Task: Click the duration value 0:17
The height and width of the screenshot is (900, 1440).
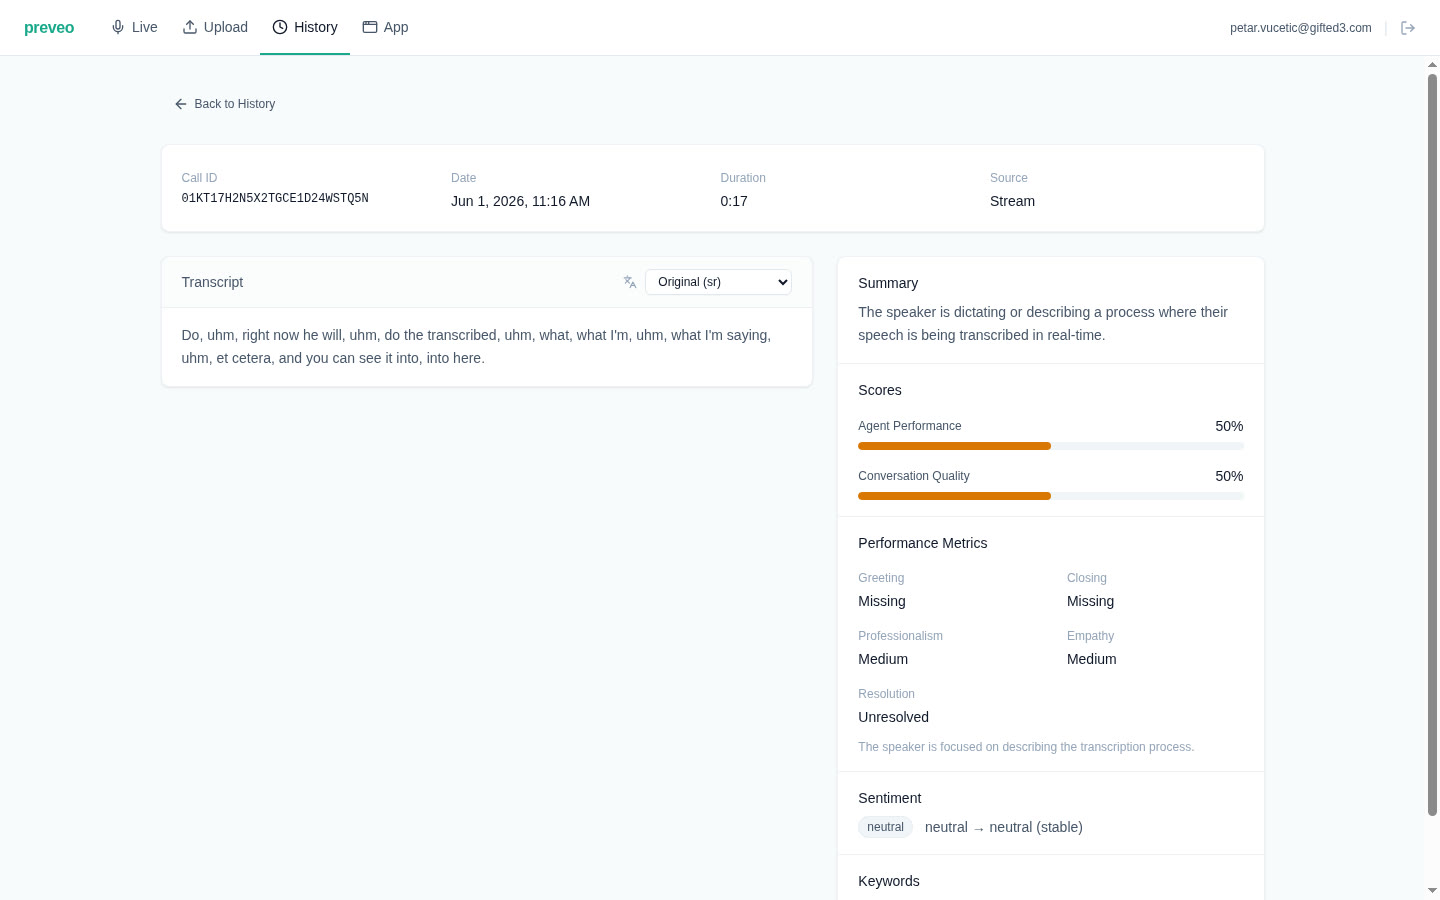Action: pyautogui.click(x=734, y=201)
